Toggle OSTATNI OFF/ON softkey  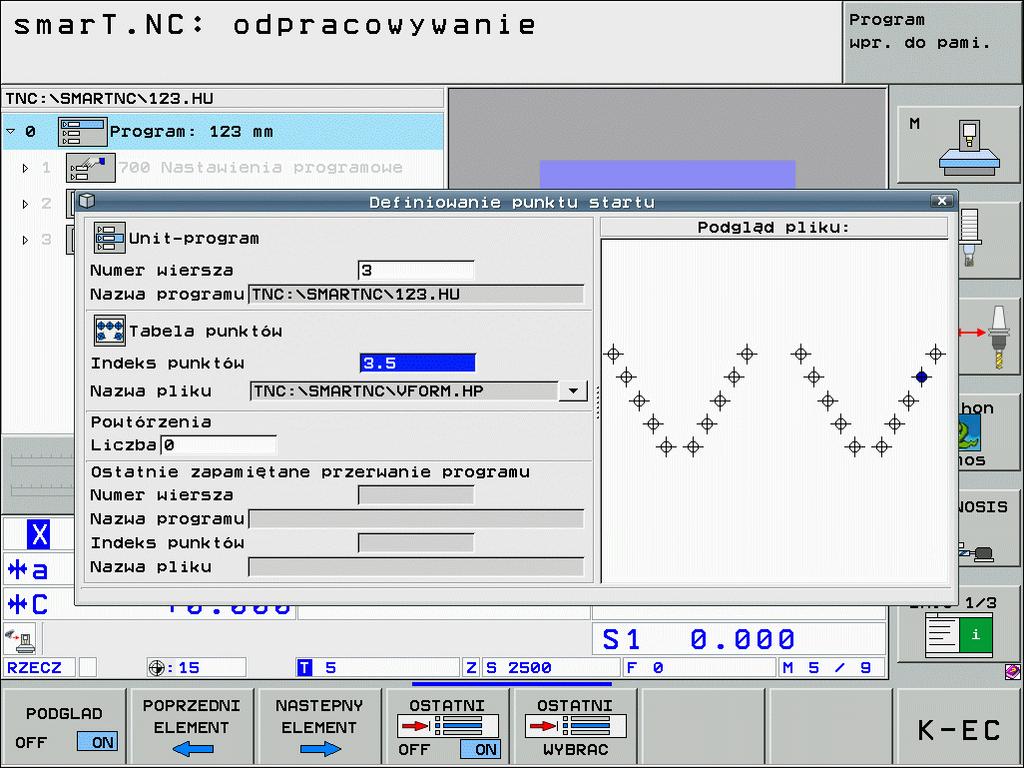click(x=447, y=727)
